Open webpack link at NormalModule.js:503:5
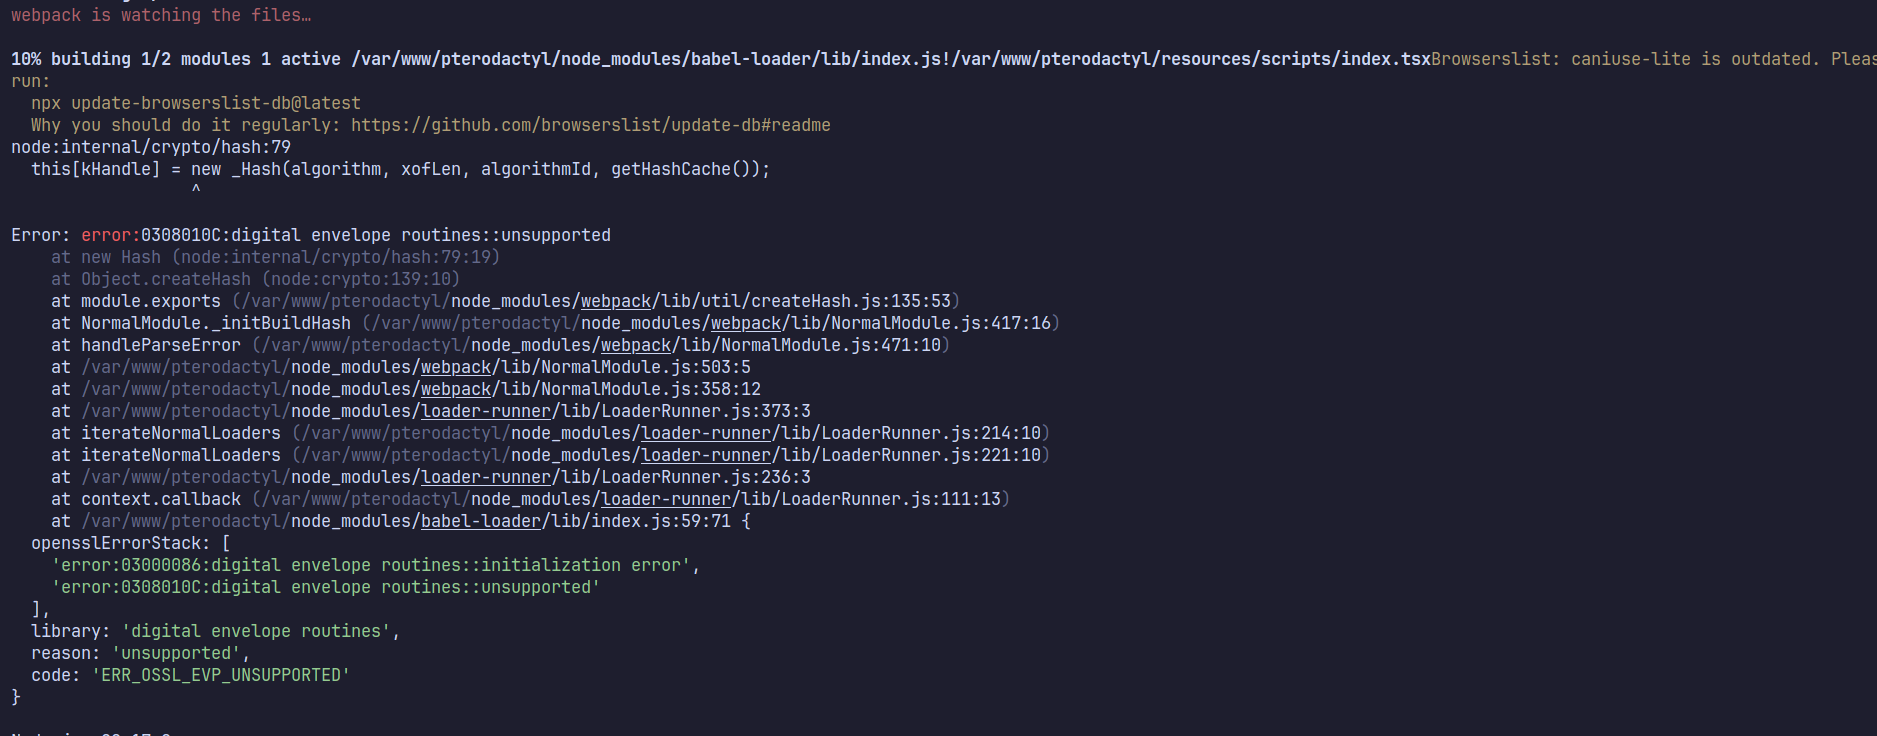Screen dimensions: 1877x736 pyautogui.click(x=456, y=367)
